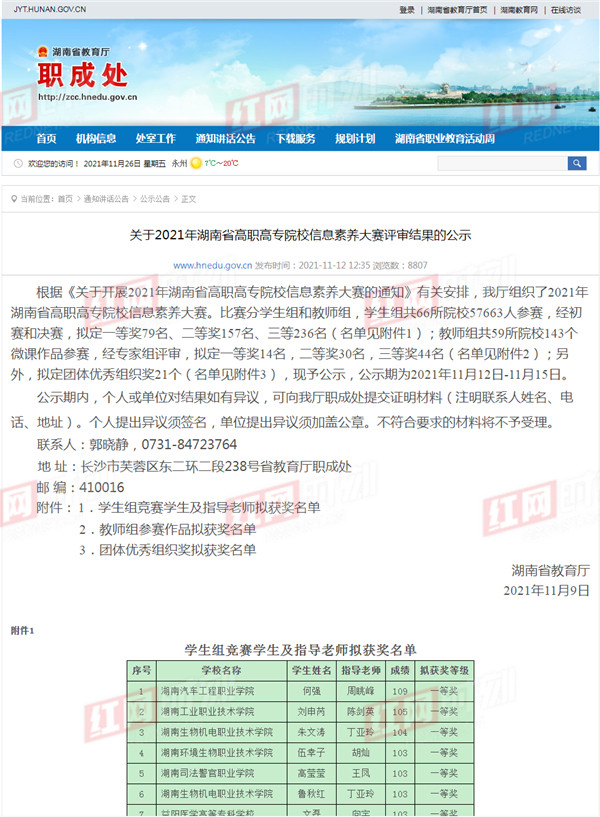Click JYT.HUNAN.GOV.CN in top bar
This screenshot has height=817, width=600.
click(x=50, y=9)
